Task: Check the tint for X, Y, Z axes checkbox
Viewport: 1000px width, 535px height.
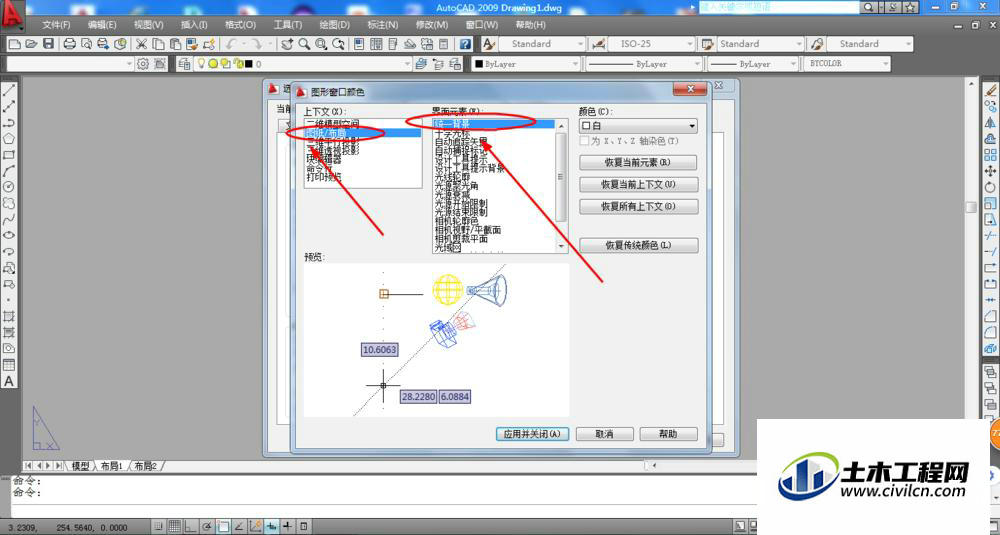Action: 585,141
